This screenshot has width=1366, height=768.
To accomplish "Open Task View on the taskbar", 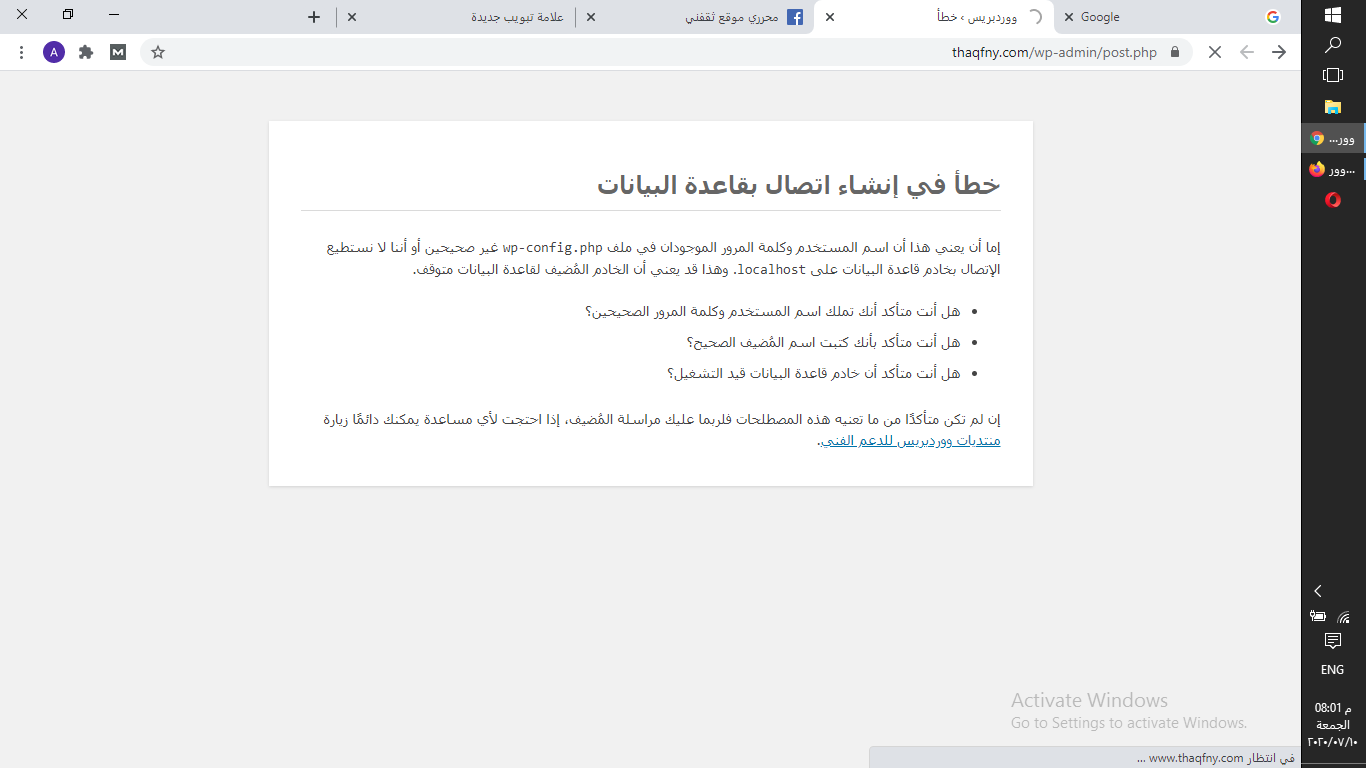I will [x=1333, y=75].
